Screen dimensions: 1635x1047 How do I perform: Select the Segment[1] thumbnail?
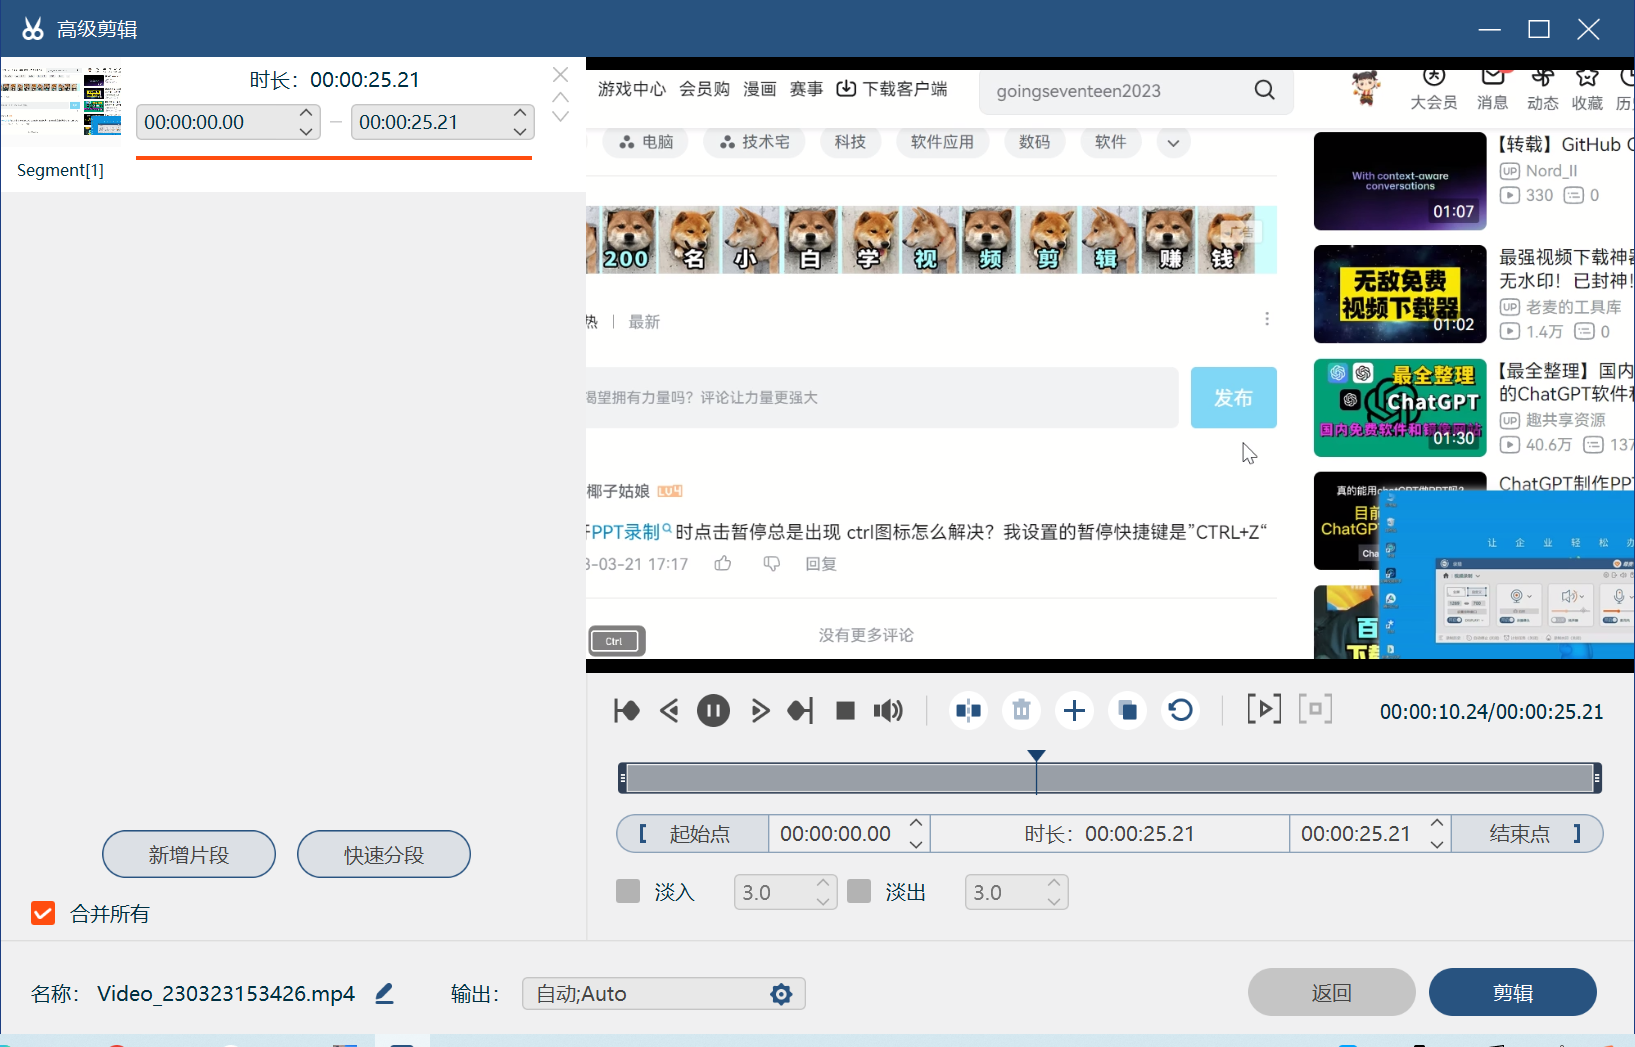(62, 102)
